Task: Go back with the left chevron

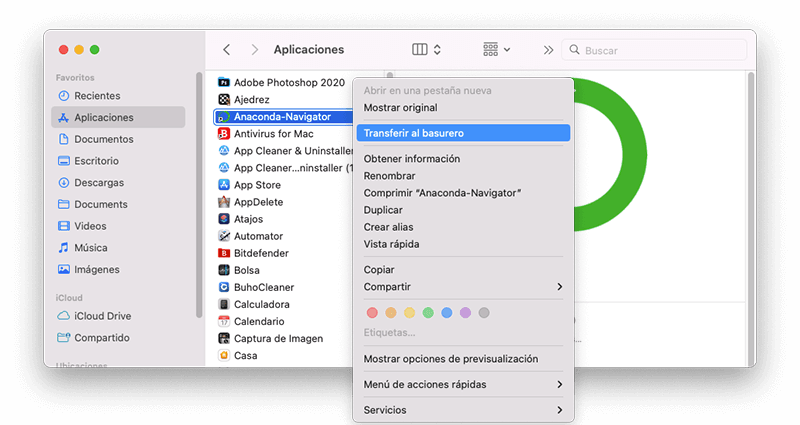Action: (x=227, y=49)
